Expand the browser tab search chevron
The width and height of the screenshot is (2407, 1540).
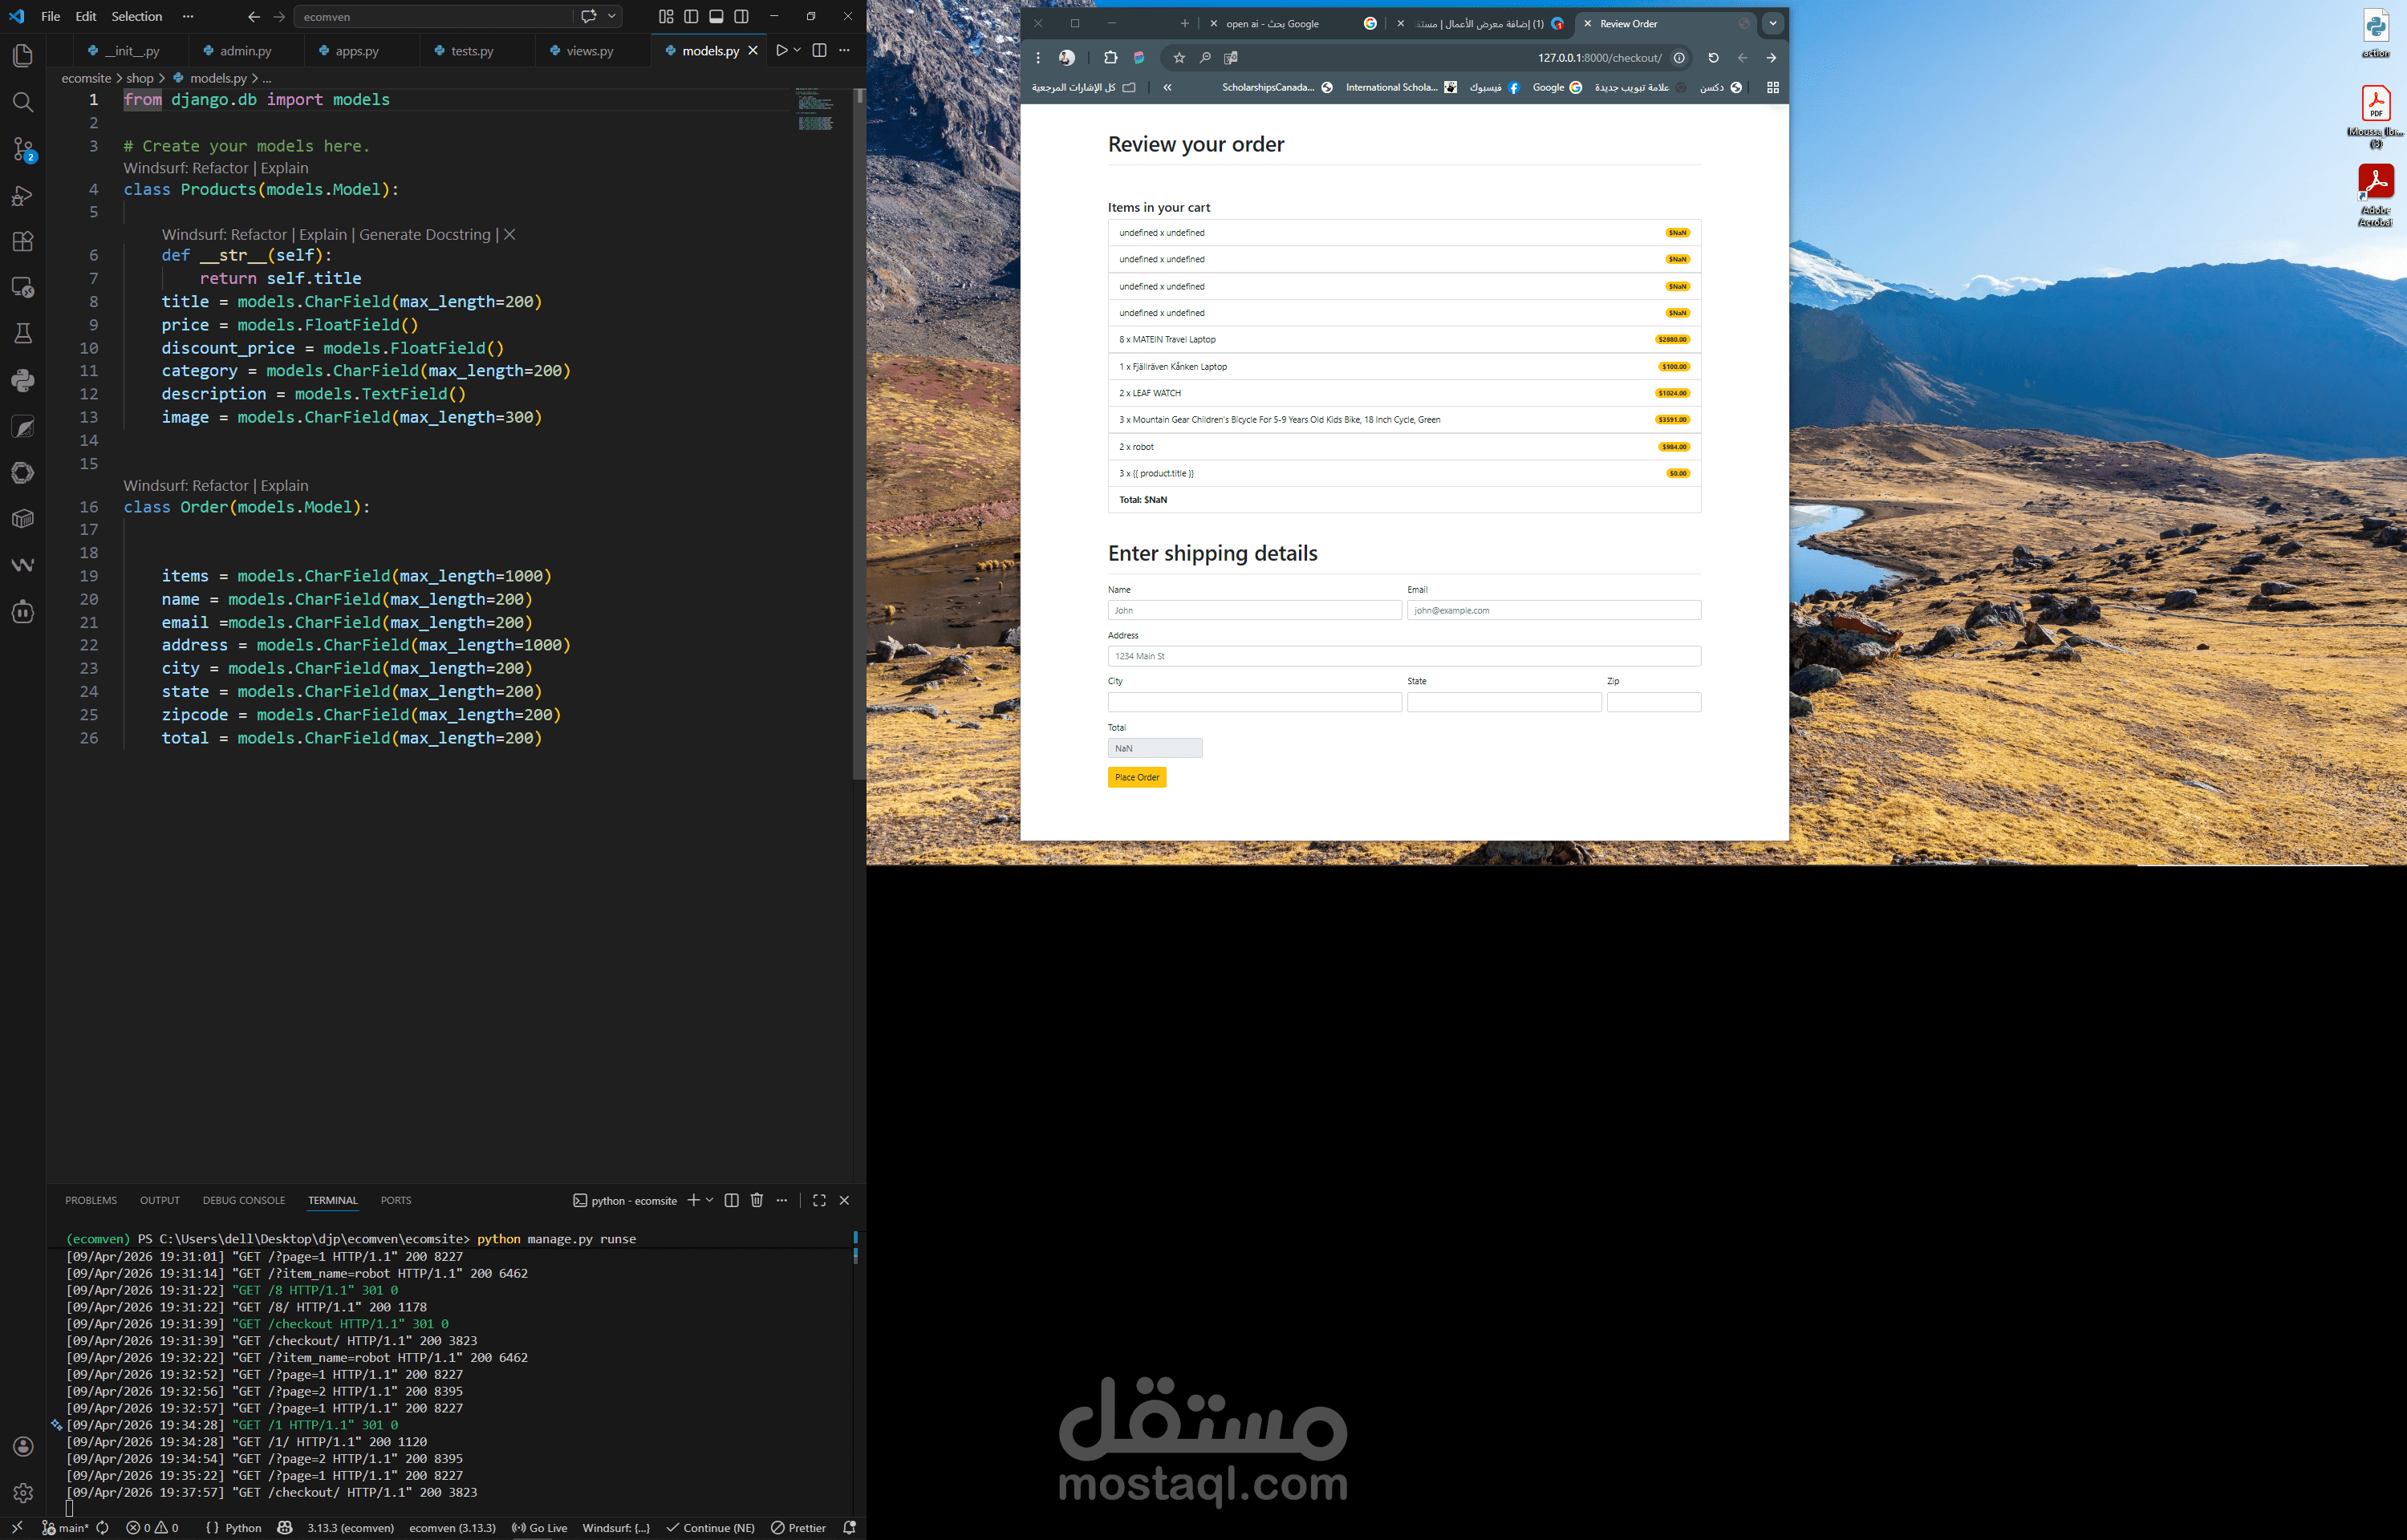(x=1773, y=23)
